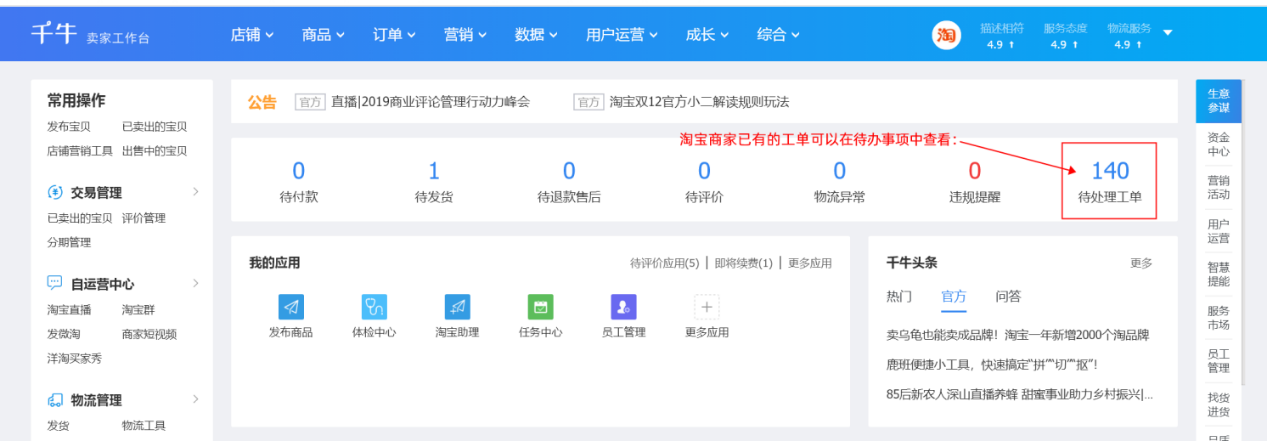Switch to the 热门 tab
Image resolution: width=1267 pixels, height=441 pixels.
[x=899, y=297]
